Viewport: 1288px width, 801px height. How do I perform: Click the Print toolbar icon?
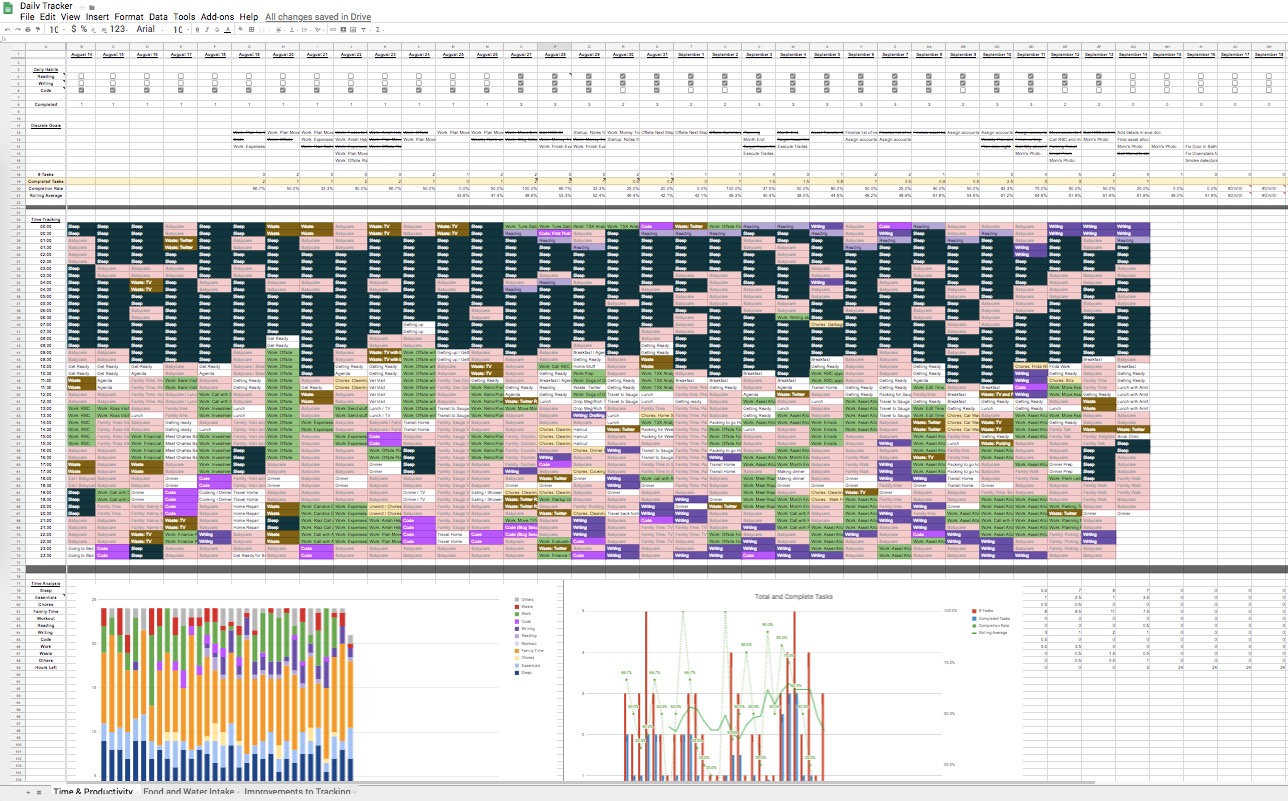pyautogui.click(x=28, y=29)
